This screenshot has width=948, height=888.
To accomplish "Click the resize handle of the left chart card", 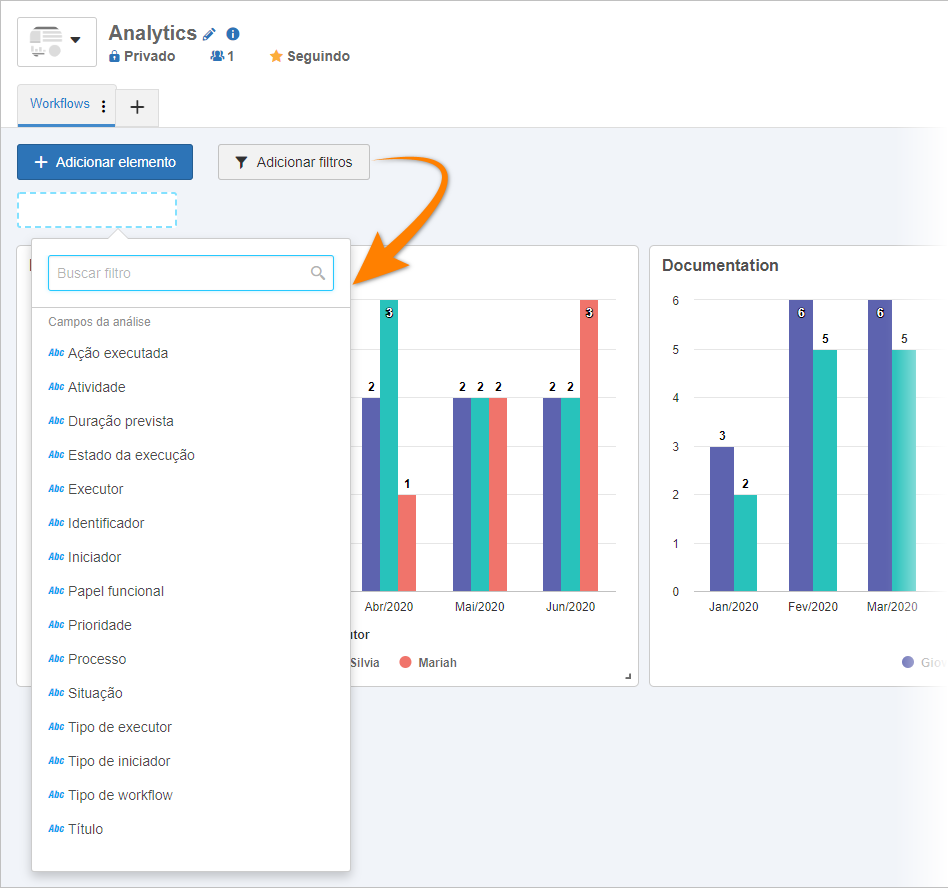I will pos(628,676).
